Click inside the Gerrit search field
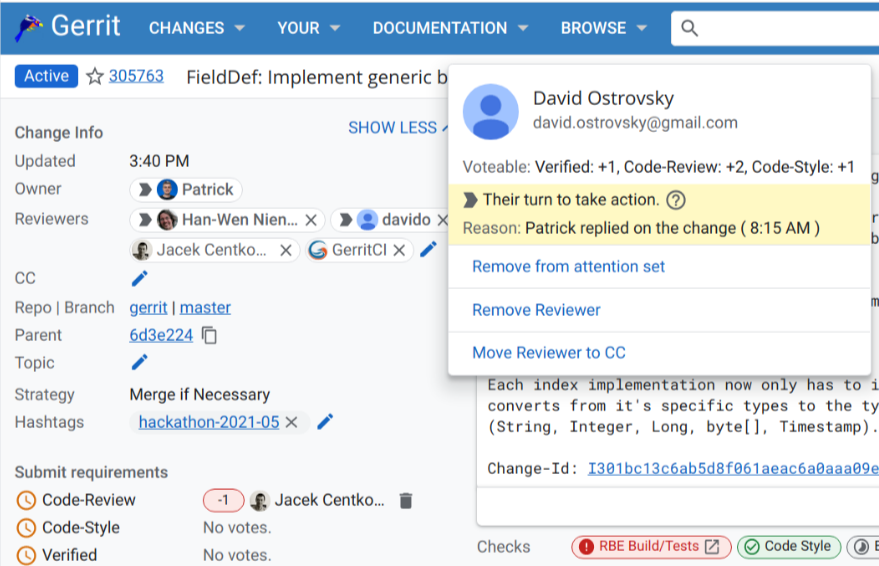This screenshot has width=879, height=566. coord(780,28)
